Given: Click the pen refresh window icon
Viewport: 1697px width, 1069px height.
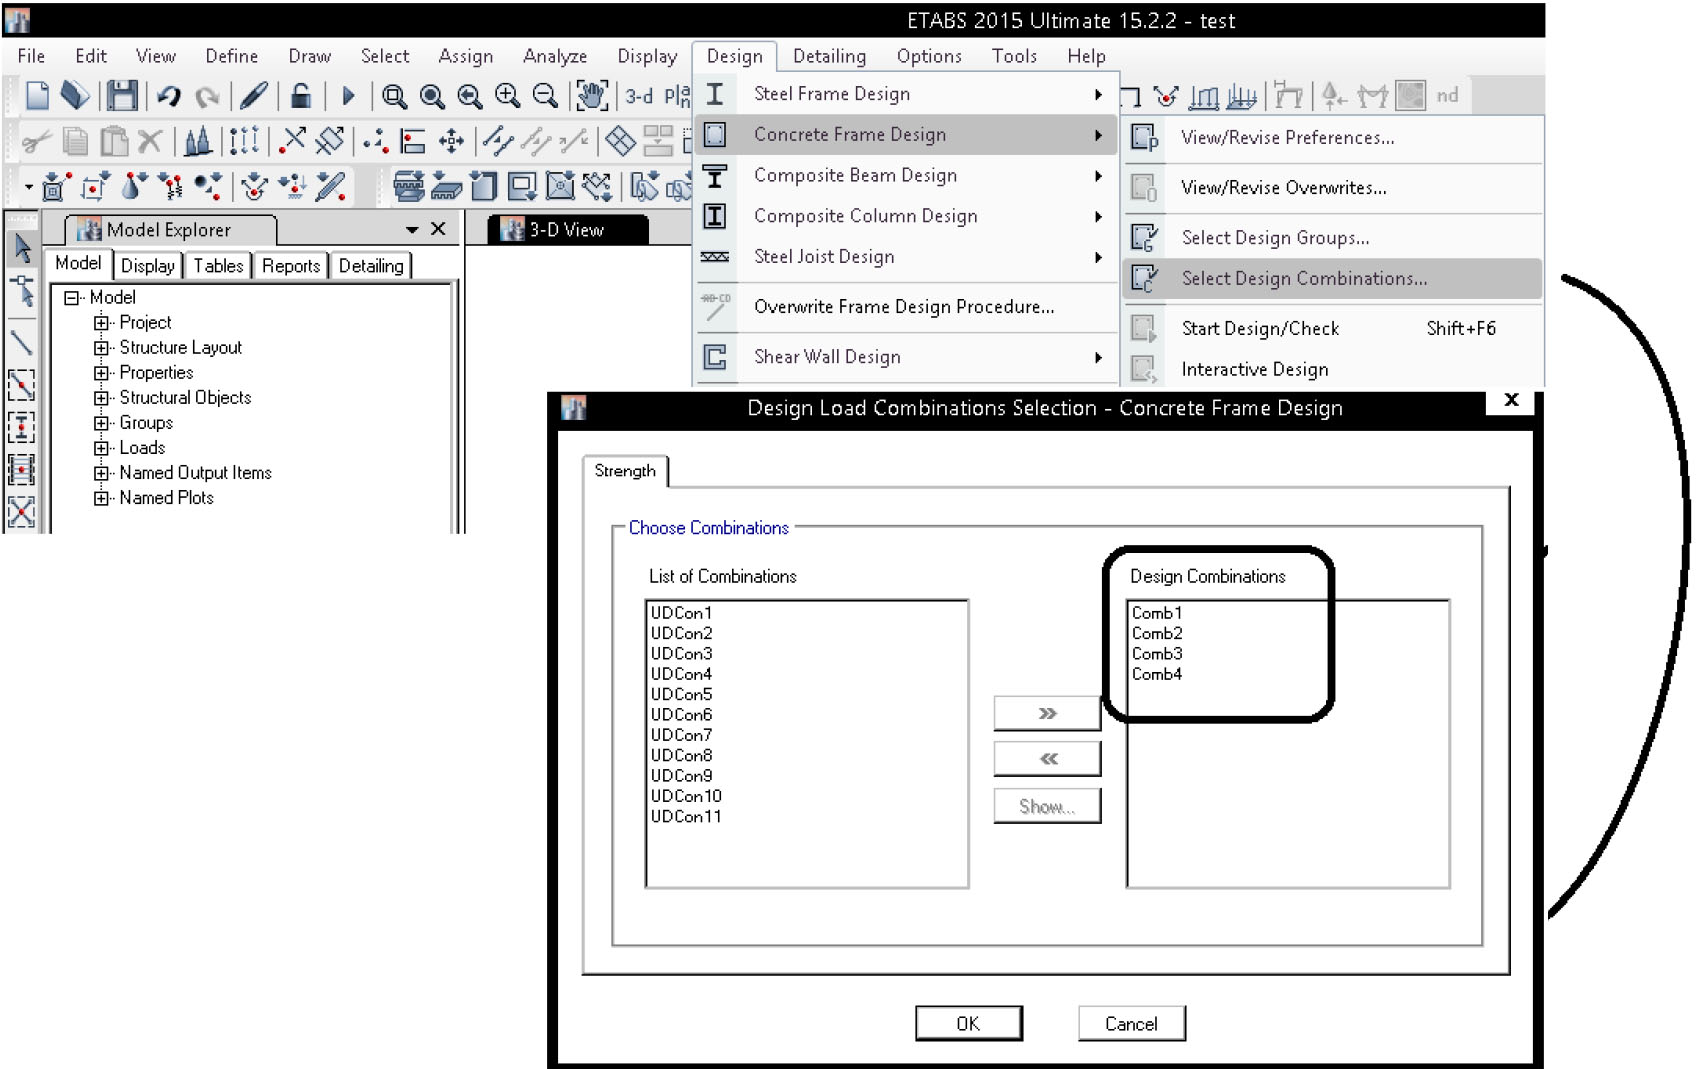Looking at the screenshot, I should (x=254, y=95).
